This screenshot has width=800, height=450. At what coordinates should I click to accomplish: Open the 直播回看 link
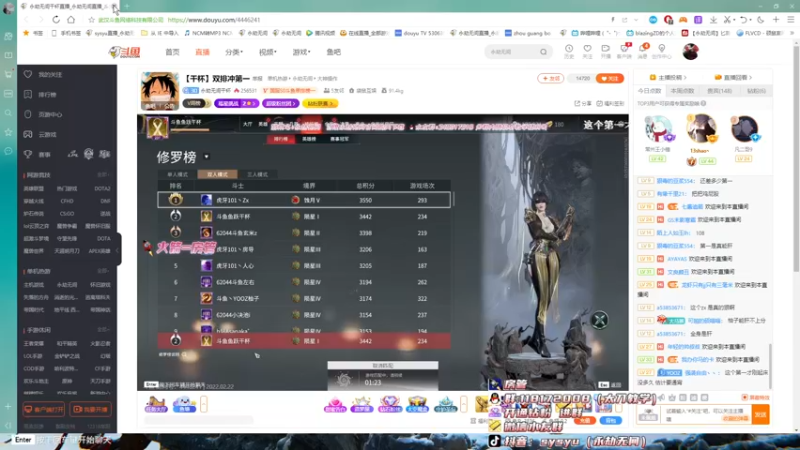(733, 78)
